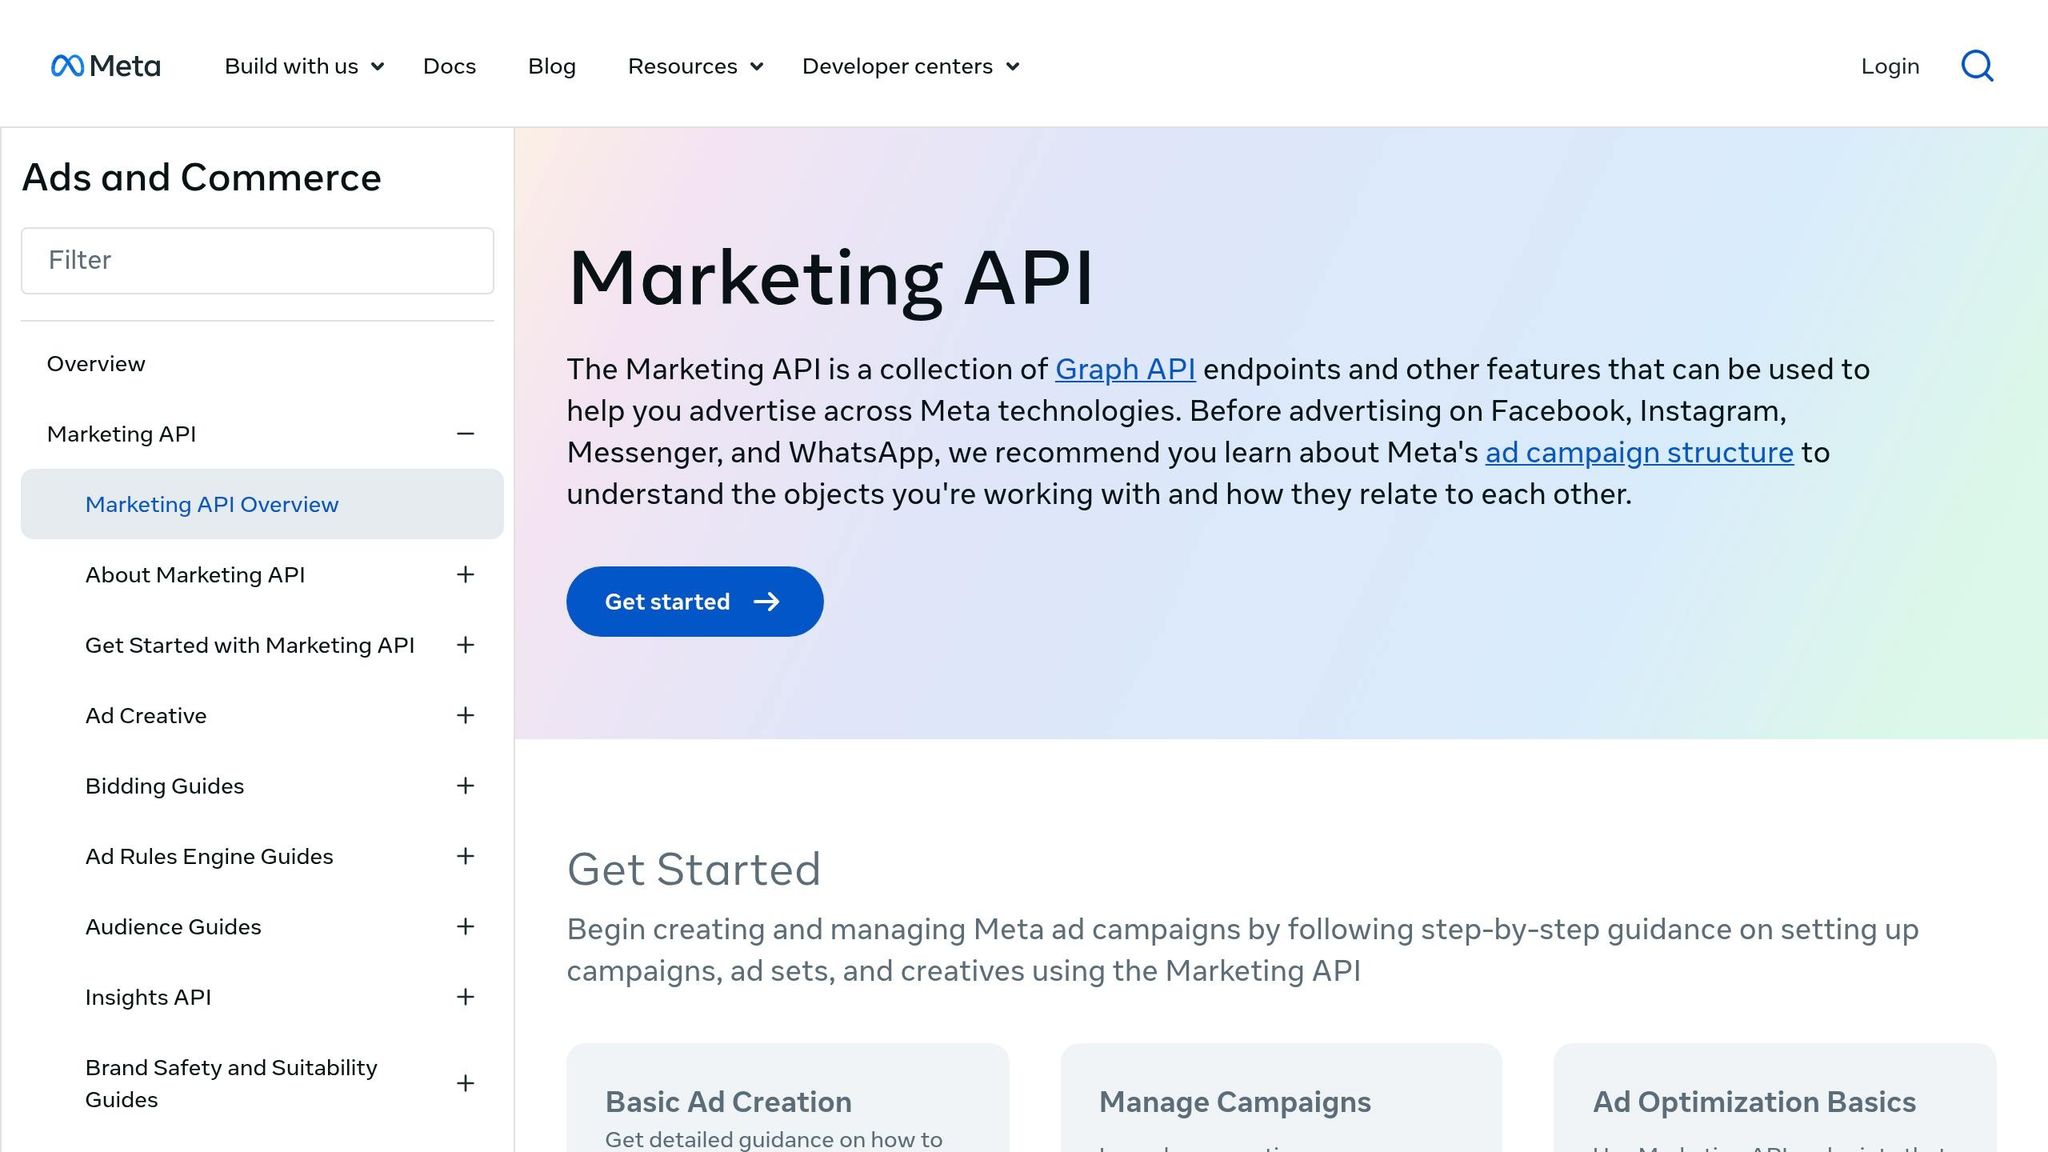Open the Graph API link

click(1125, 369)
